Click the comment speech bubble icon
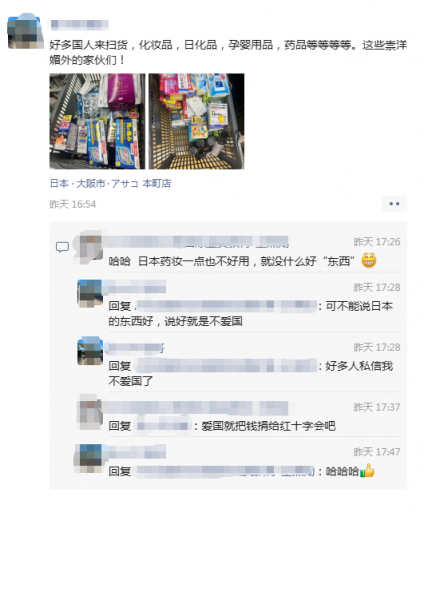 [62, 247]
